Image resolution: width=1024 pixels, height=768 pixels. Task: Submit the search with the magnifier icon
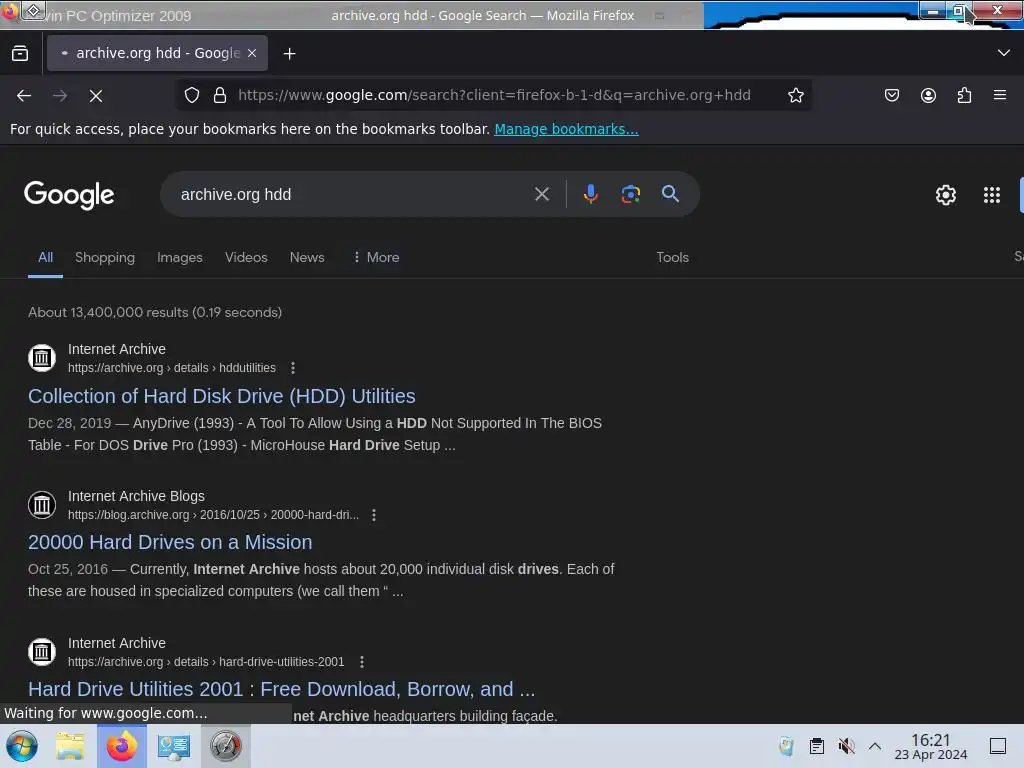tap(670, 194)
